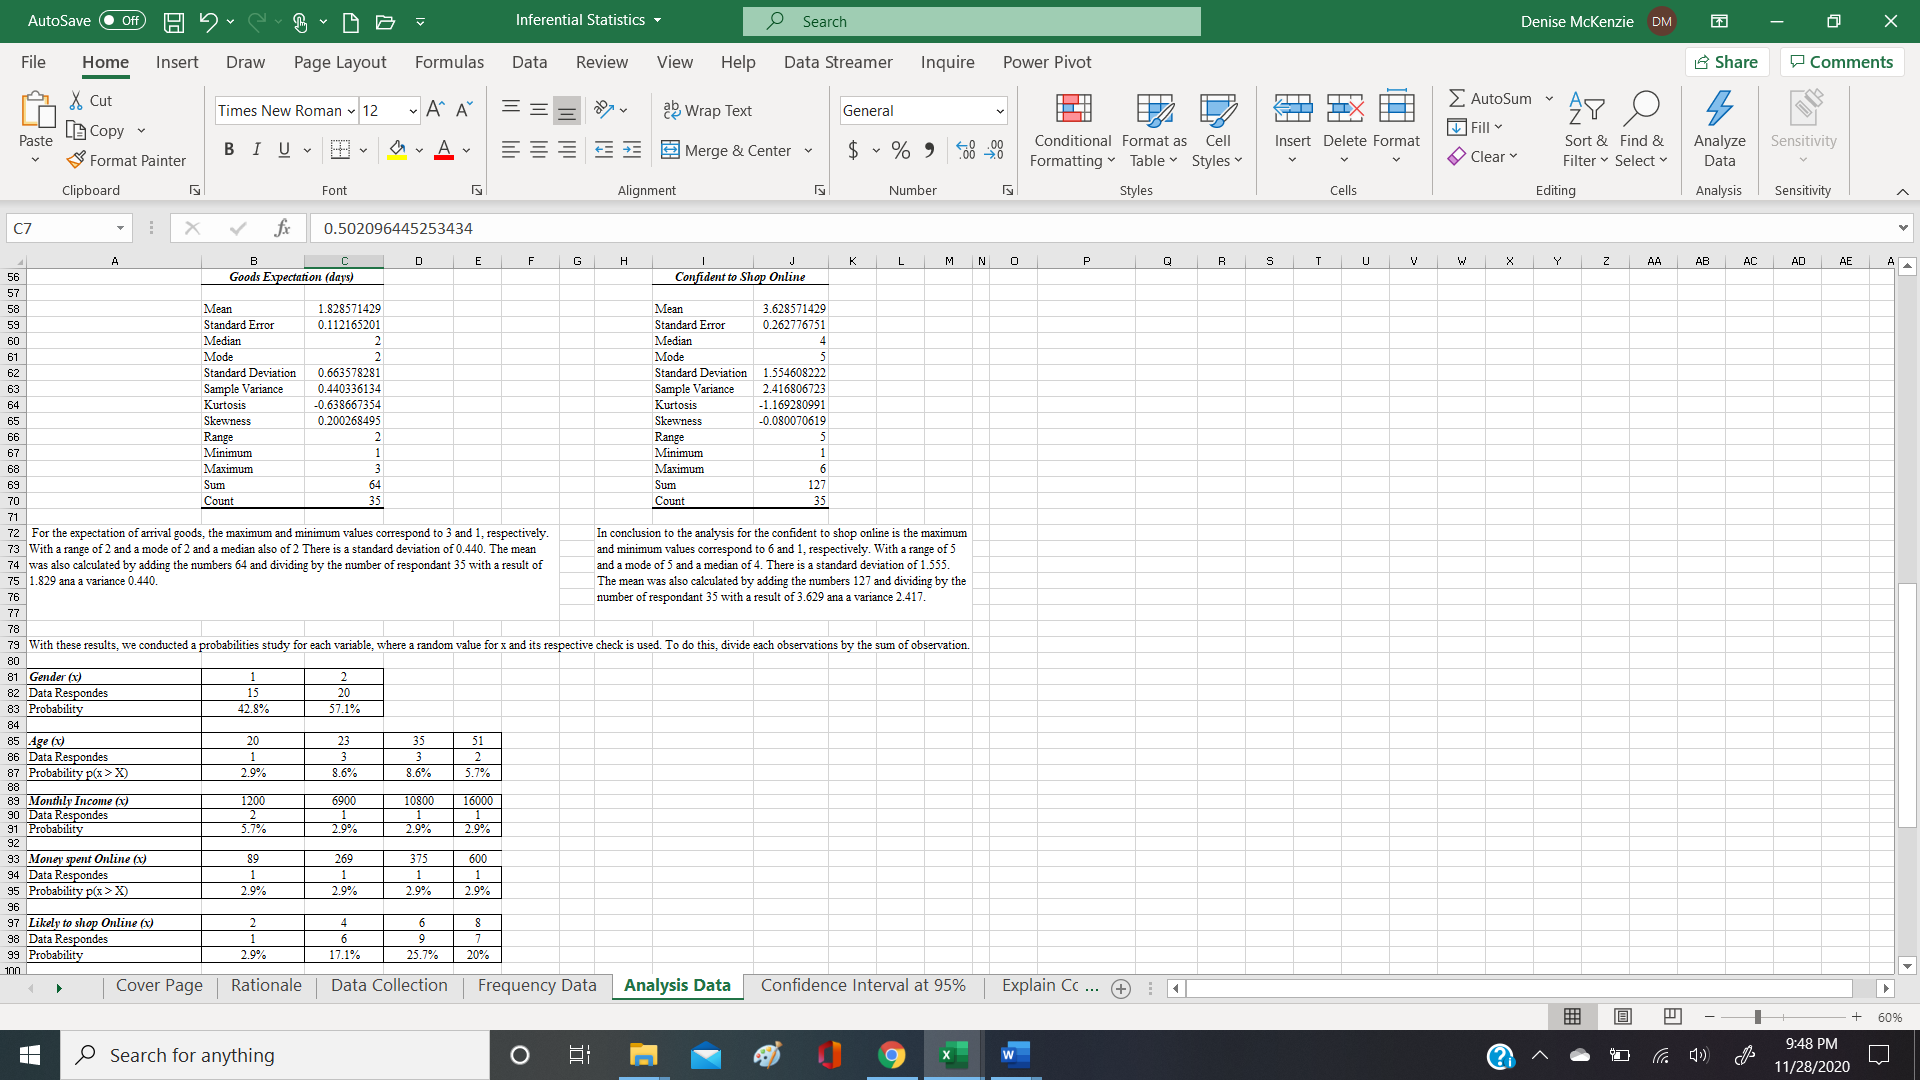
Task: Expand AutoSum options arrow
Action: [x=1549, y=99]
